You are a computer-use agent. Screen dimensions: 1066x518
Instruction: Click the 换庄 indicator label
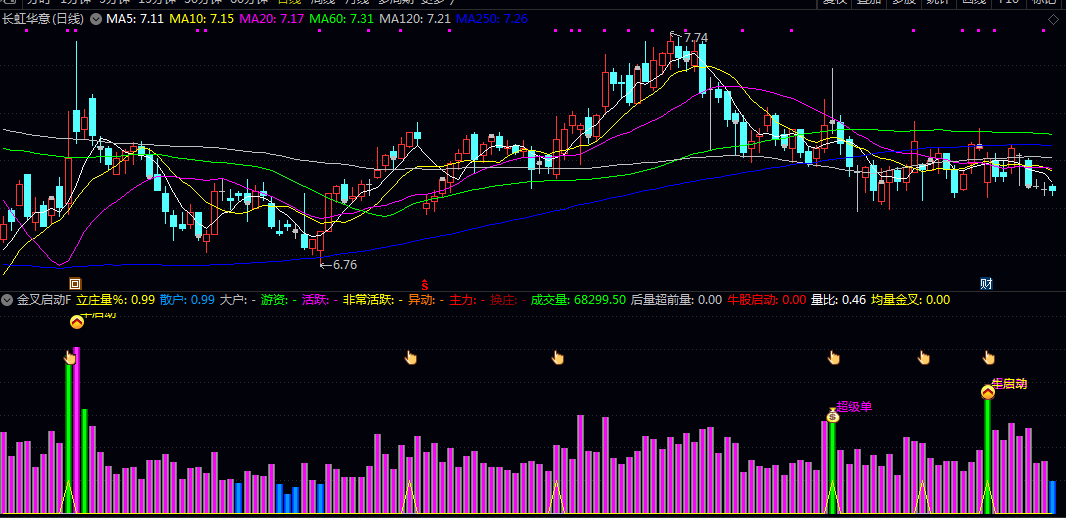tap(507, 300)
